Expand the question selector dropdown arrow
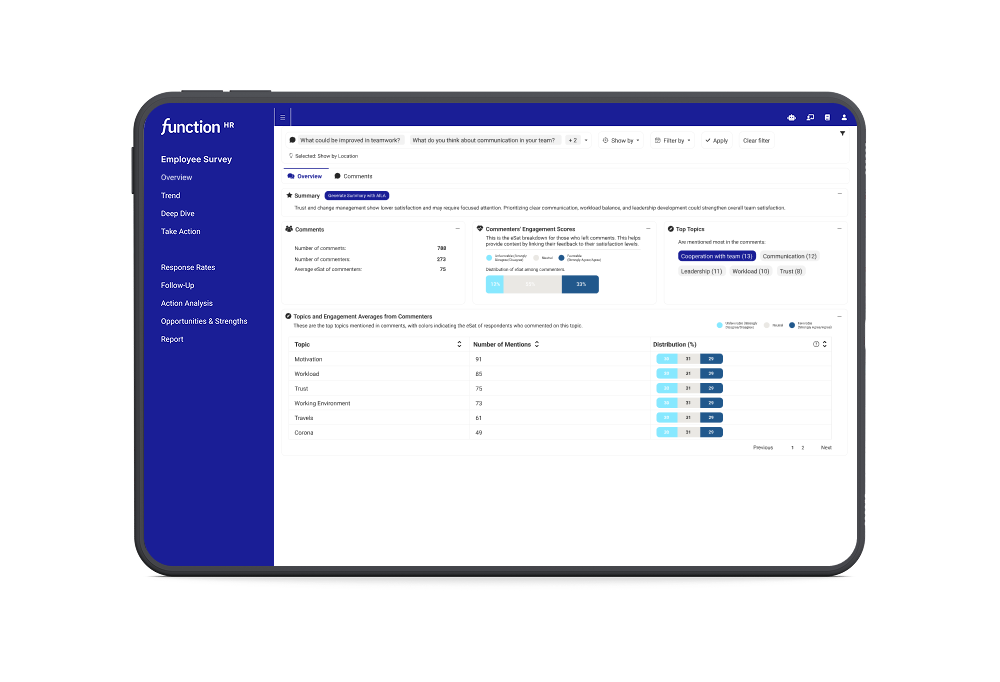 586,140
